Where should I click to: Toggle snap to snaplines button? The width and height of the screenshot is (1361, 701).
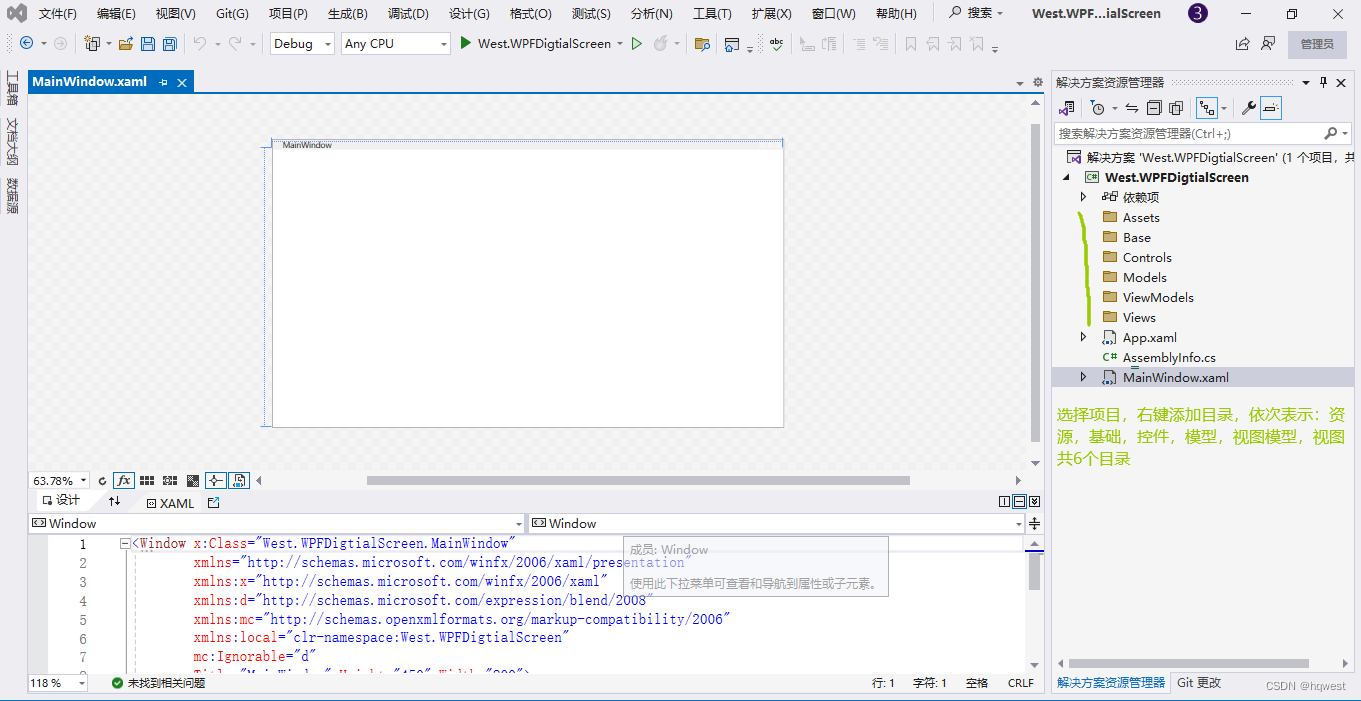(x=216, y=481)
